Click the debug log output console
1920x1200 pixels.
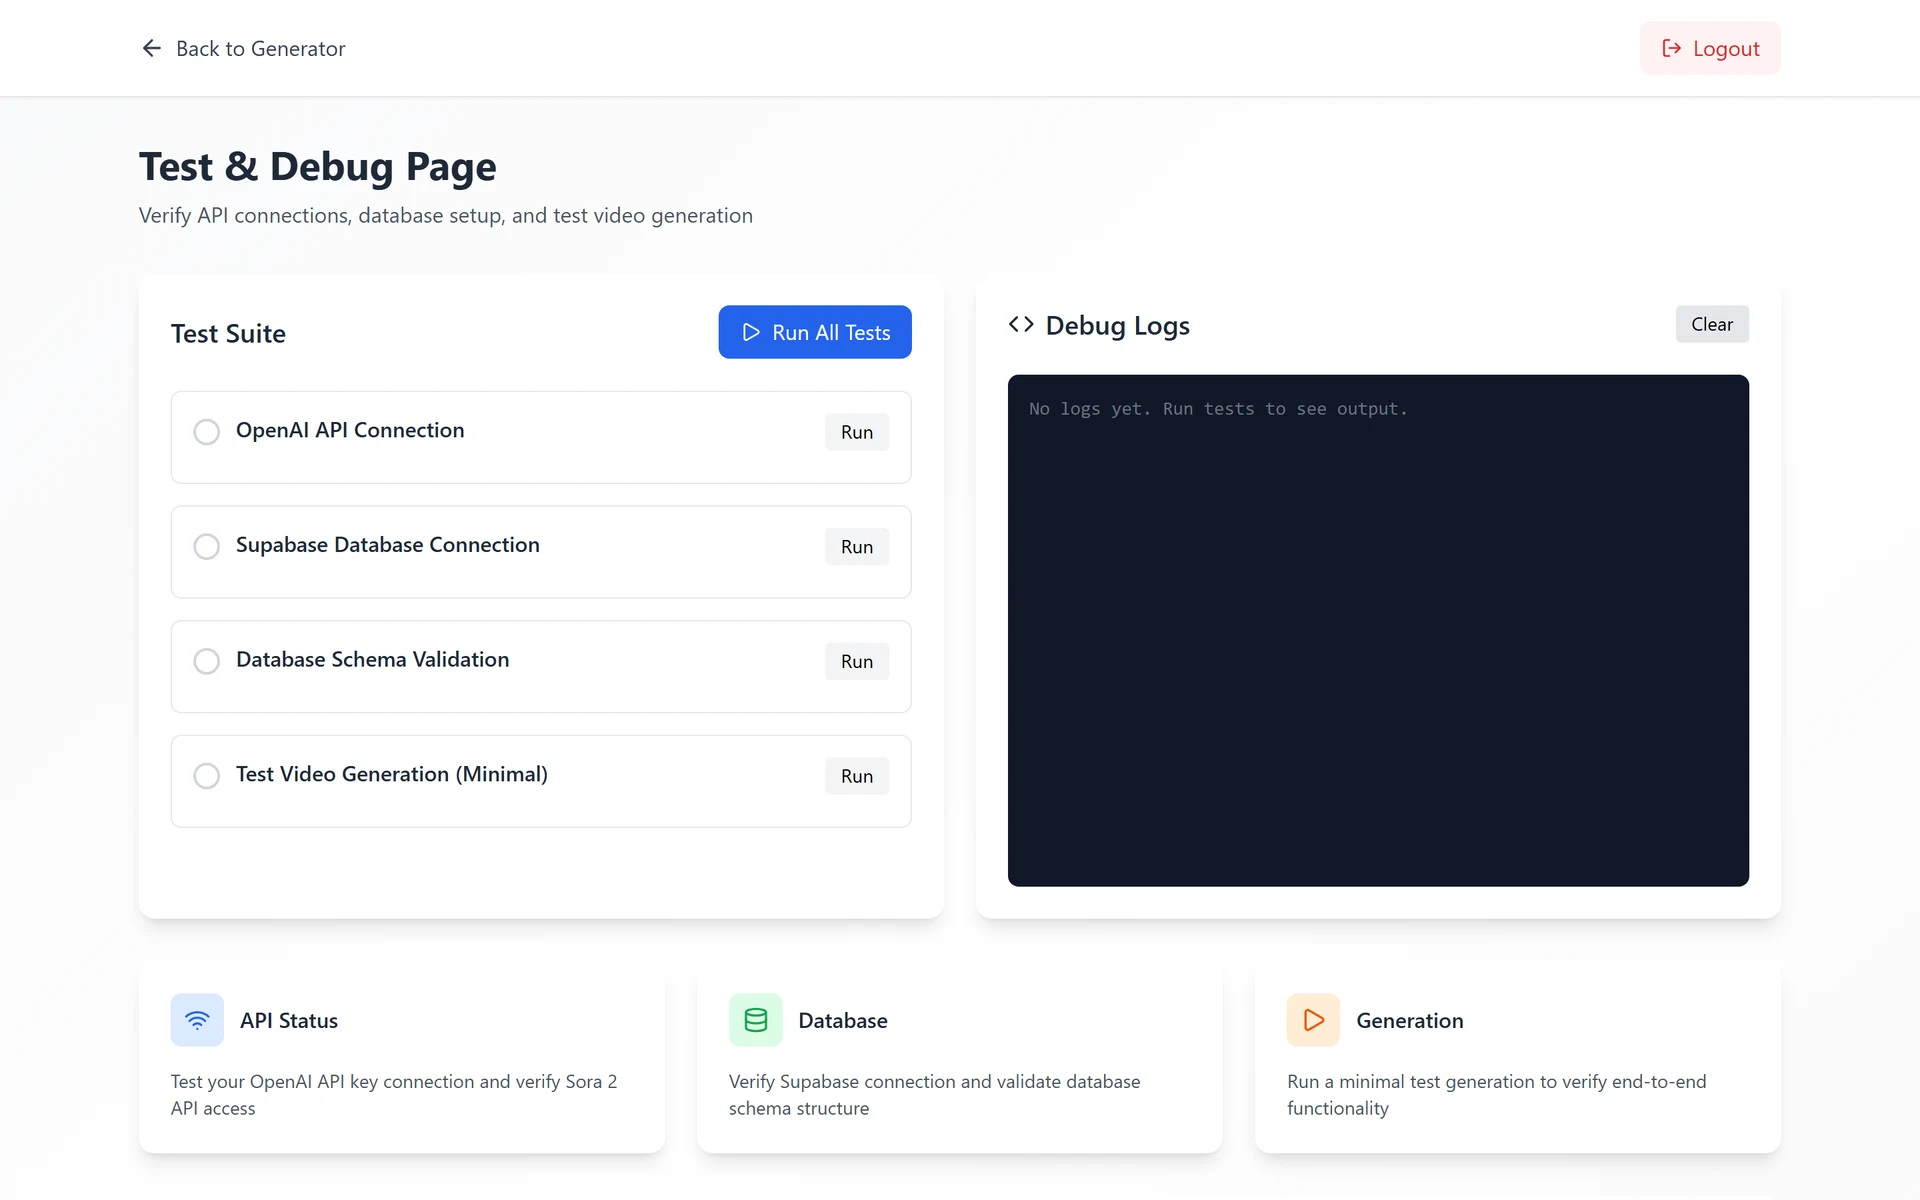(1378, 630)
